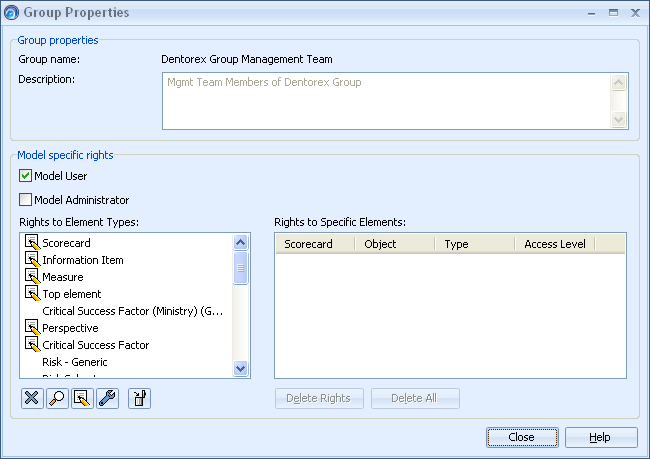Click the rights icon beside Scorecard
650x459 pixels.
[x=32, y=243]
